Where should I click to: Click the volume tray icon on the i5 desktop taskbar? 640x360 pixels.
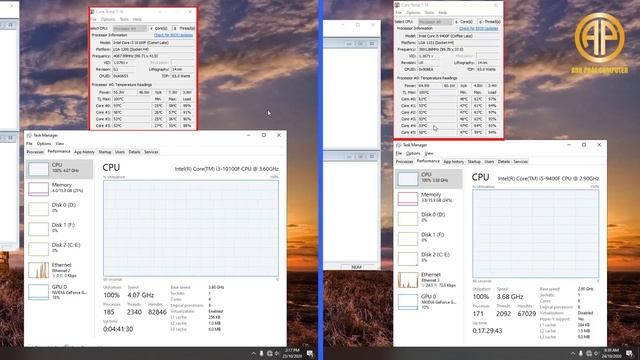(596, 353)
